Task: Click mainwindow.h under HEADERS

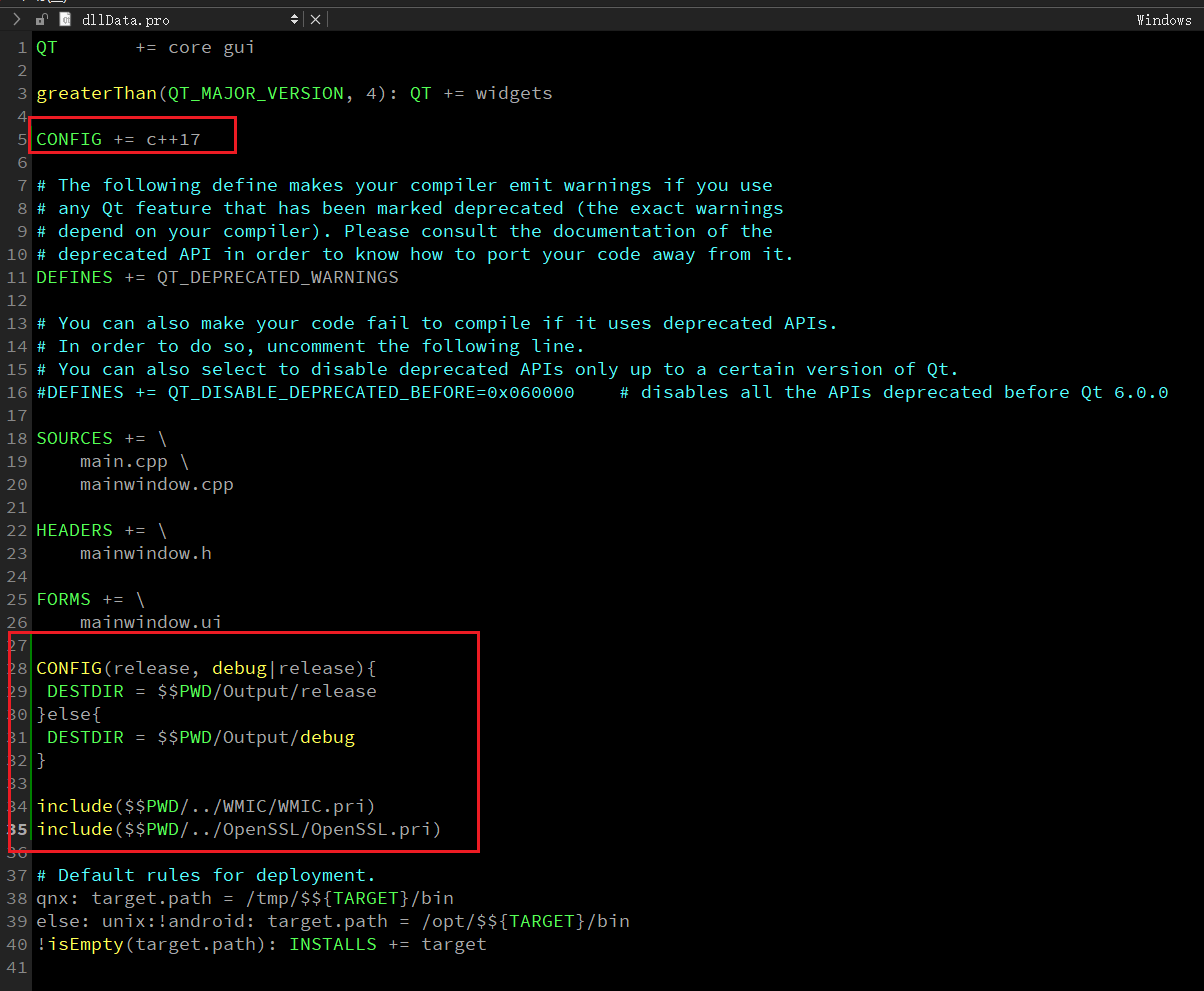Action: (145, 553)
